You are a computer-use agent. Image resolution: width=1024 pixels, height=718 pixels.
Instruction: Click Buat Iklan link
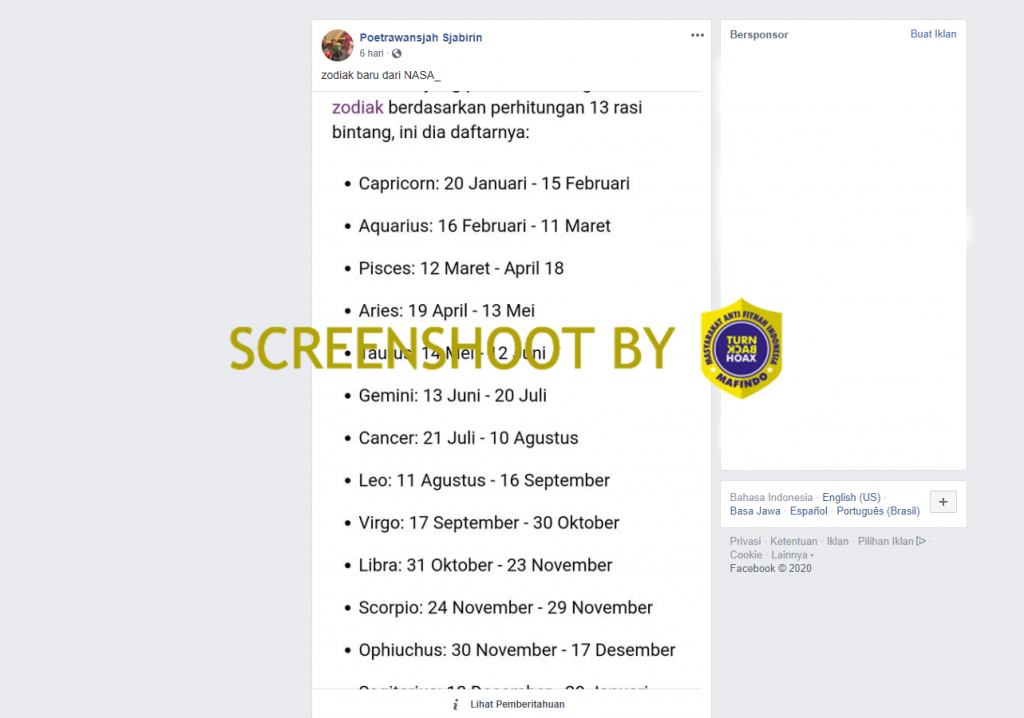(933, 34)
